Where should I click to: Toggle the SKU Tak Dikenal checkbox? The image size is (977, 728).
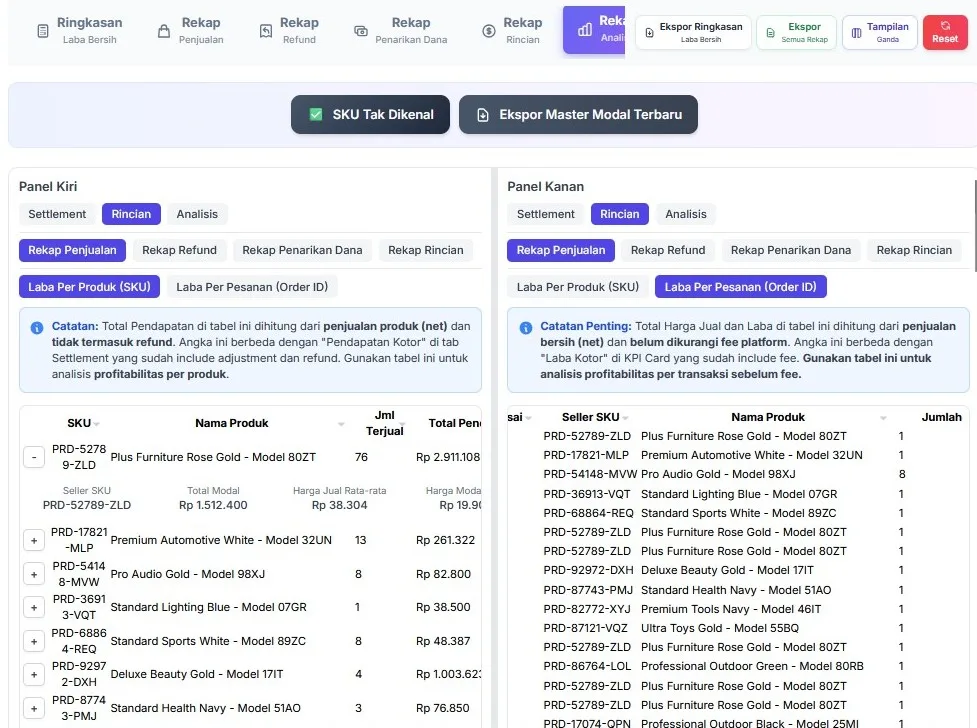[x=316, y=115]
